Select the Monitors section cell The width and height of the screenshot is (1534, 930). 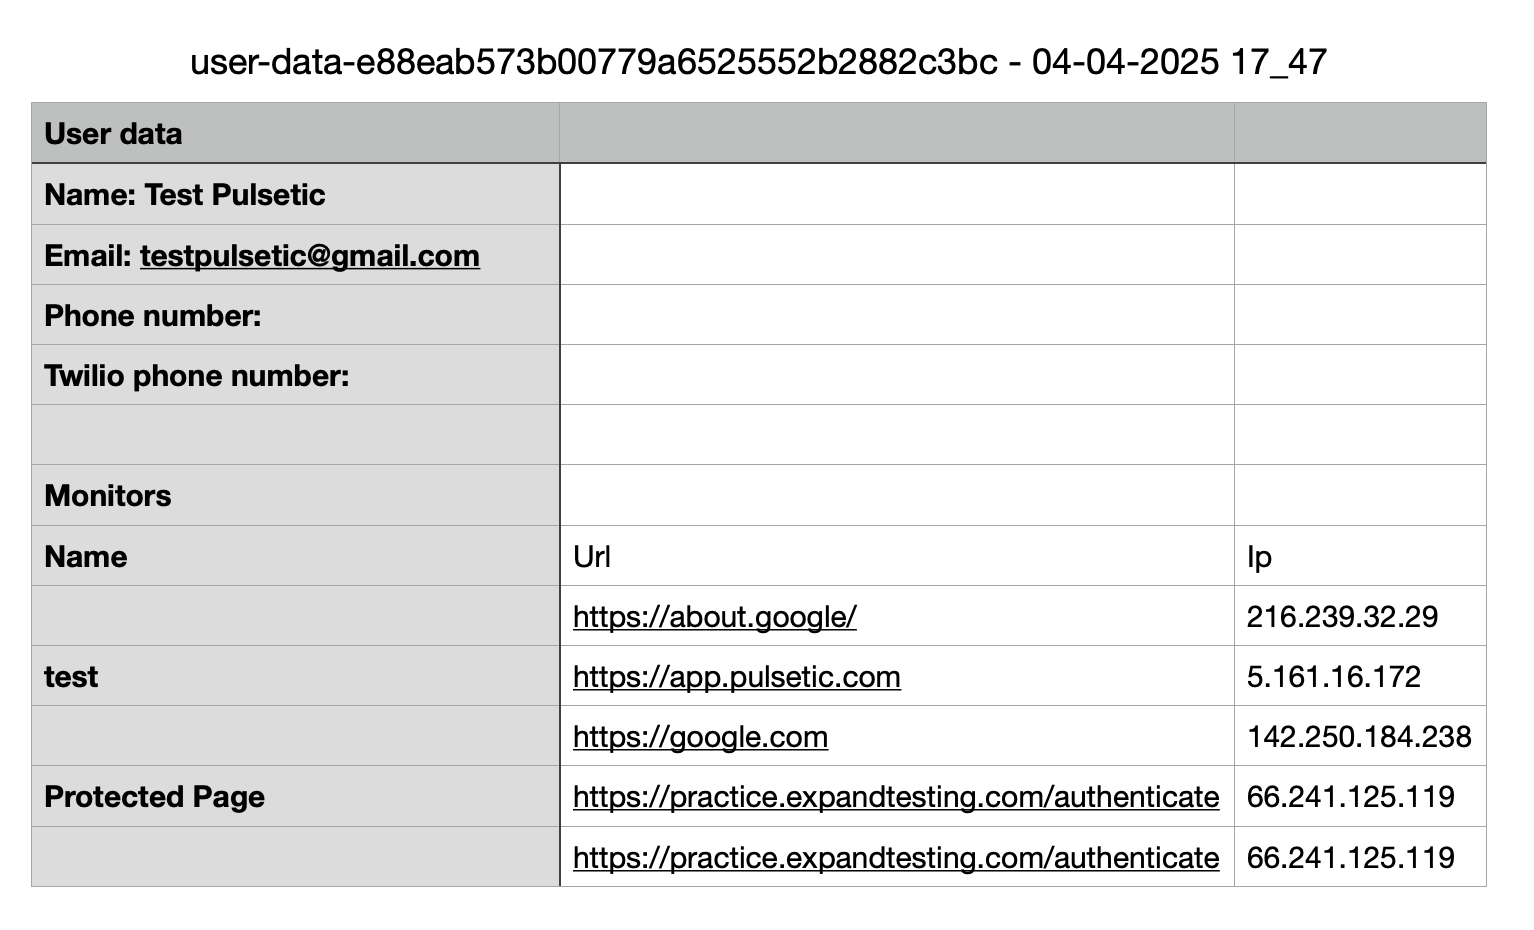[296, 496]
